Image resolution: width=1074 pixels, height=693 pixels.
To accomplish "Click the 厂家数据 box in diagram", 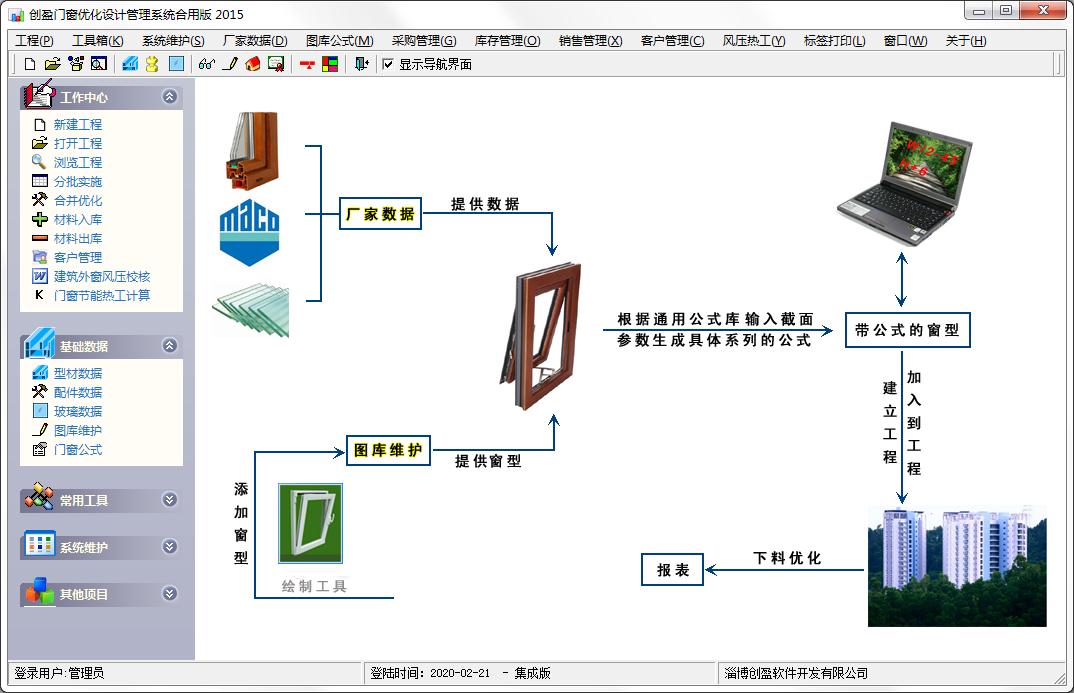I will coord(380,214).
